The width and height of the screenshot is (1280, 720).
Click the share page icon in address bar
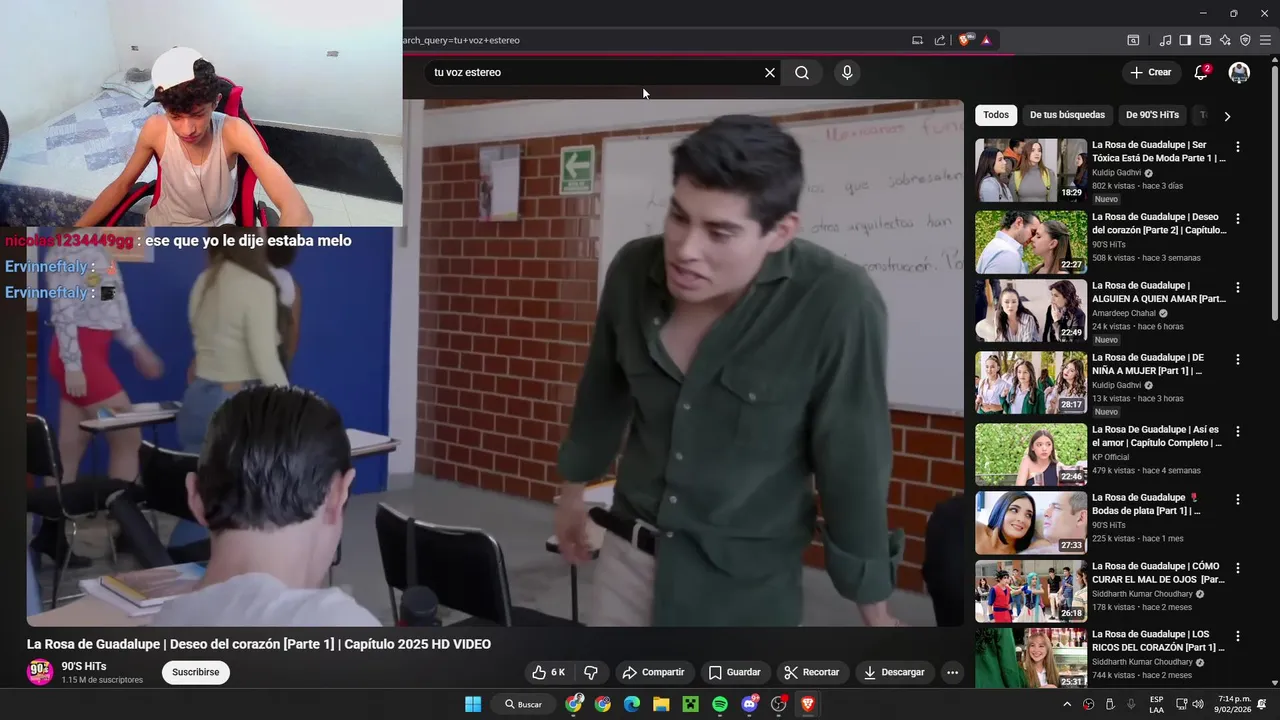940,40
